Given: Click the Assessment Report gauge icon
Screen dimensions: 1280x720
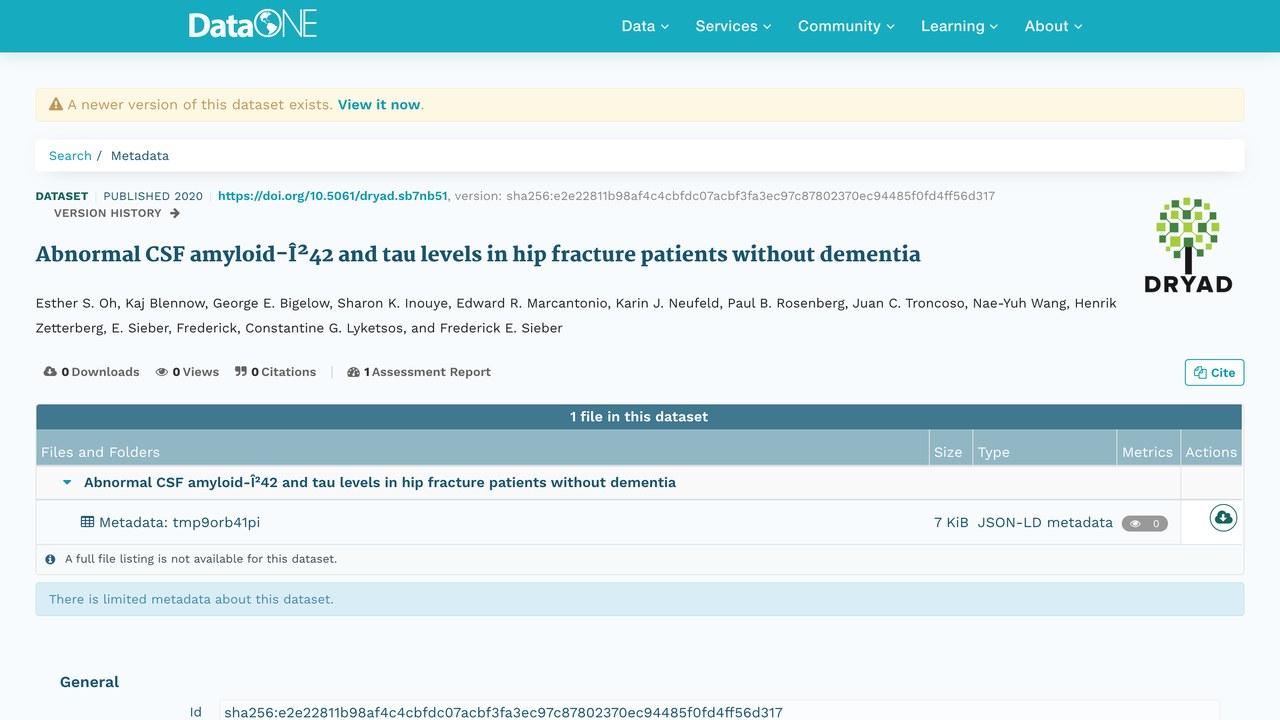Looking at the screenshot, I should point(353,372).
